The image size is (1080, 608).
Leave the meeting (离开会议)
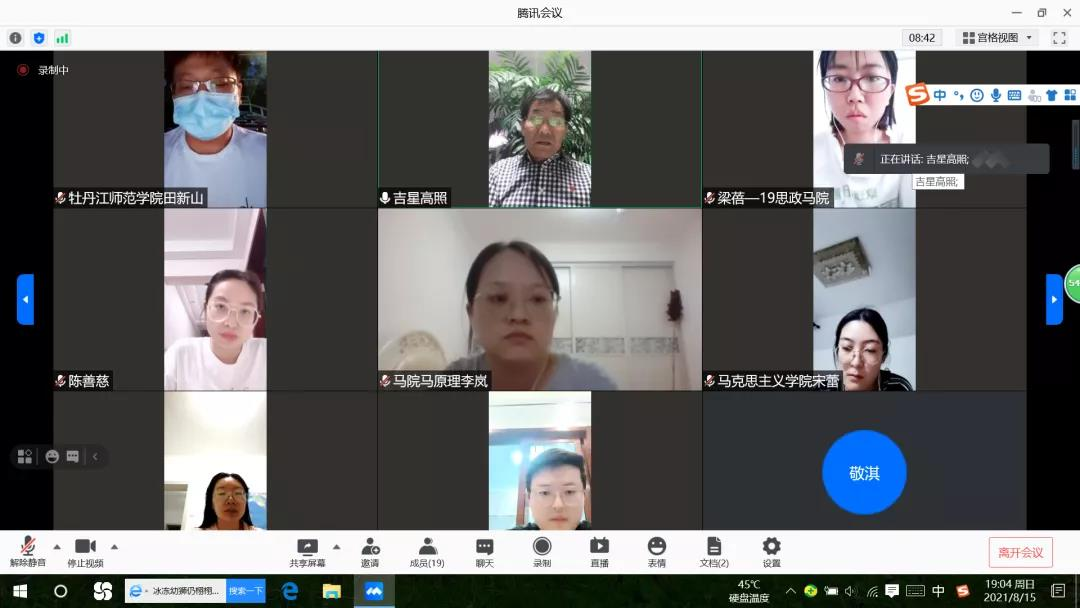point(1021,552)
